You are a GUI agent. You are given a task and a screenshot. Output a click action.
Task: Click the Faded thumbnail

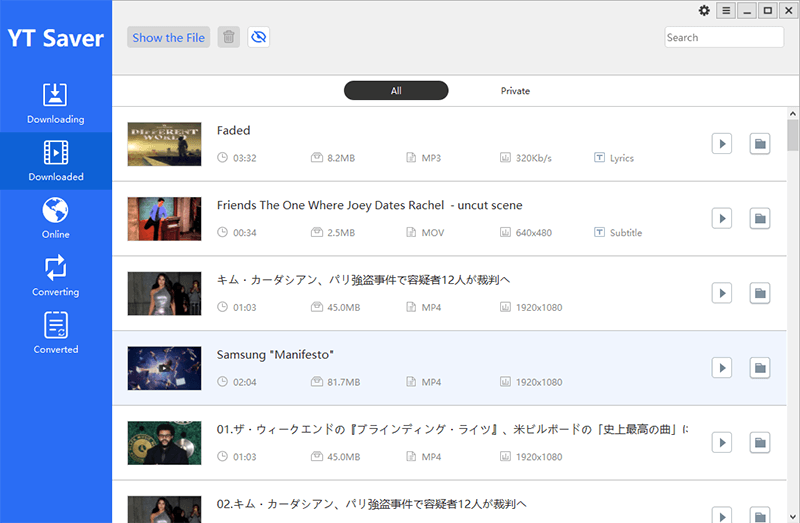tap(164, 144)
